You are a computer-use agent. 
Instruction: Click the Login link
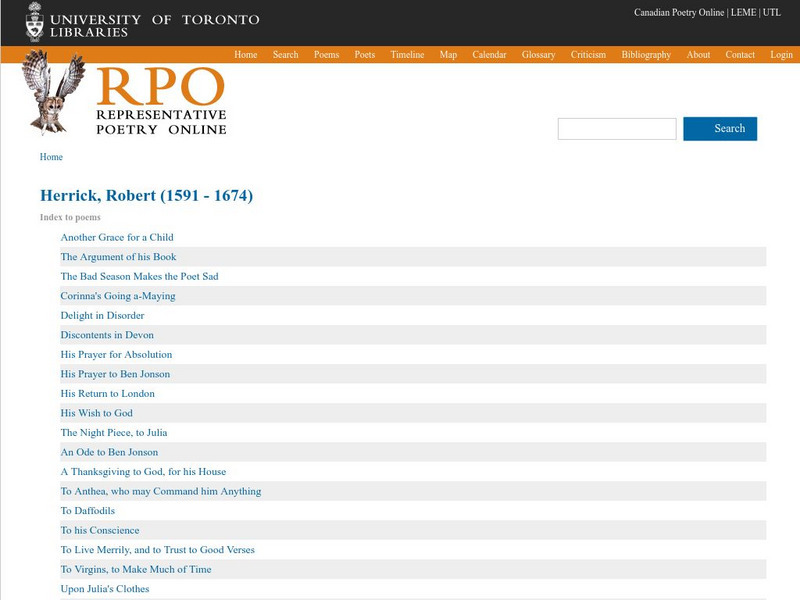pyautogui.click(x=781, y=55)
